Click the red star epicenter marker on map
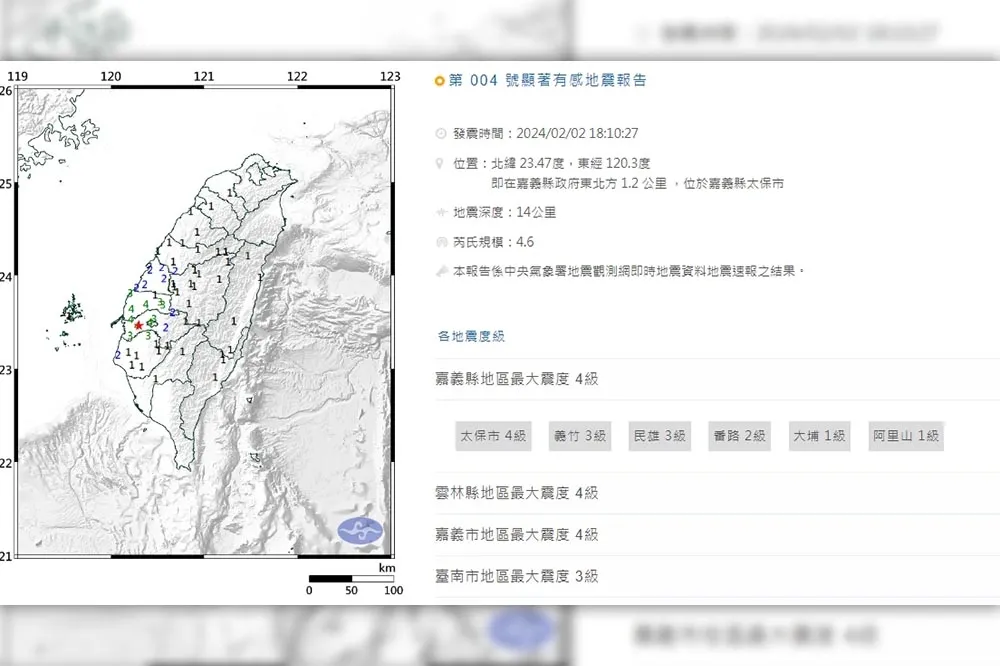The height and width of the screenshot is (666, 1000). (138, 325)
